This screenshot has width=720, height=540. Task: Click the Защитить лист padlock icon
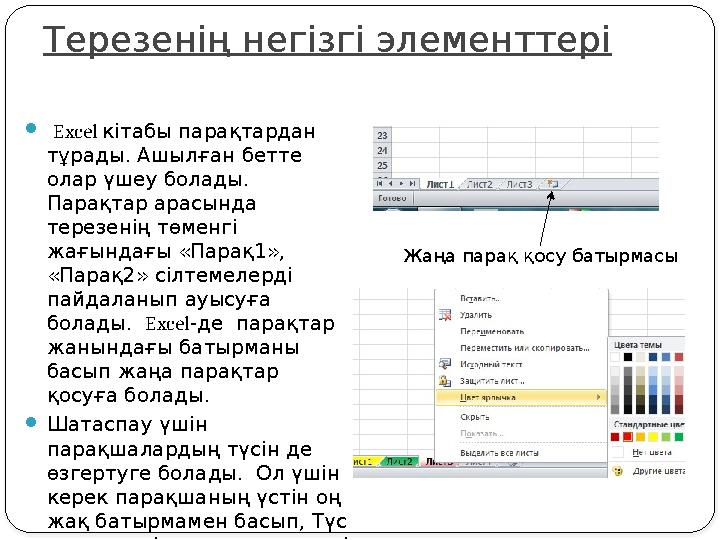coord(444,380)
